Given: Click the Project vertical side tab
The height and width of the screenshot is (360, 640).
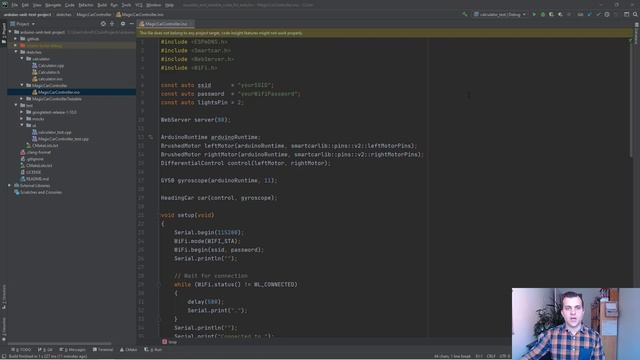Looking at the screenshot, I should coord(4,33).
